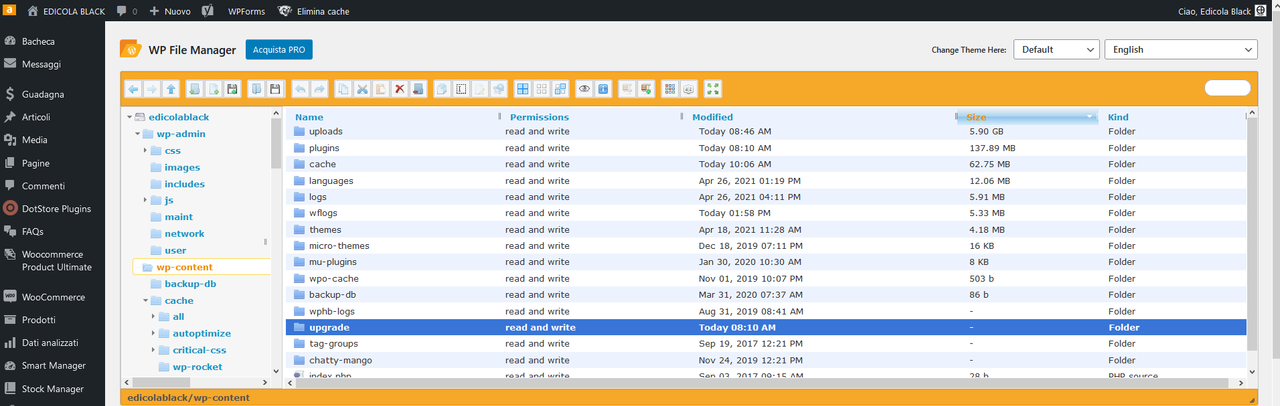Screen dimensions: 1280x406
Task: Collapse the wp-admin tree node arrow
Action: pyautogui.click(x=136, y=134)
